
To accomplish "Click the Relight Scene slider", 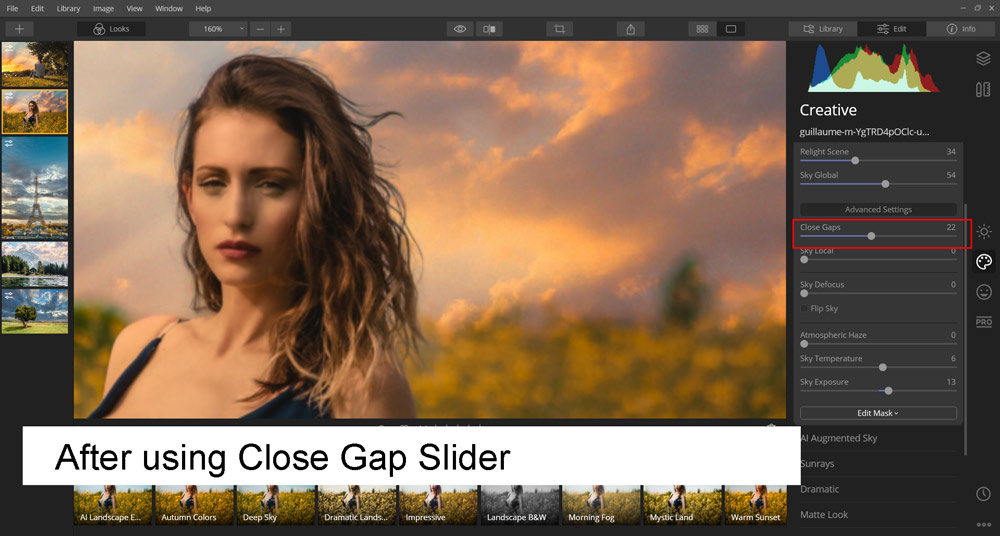I will click(878, 160).
